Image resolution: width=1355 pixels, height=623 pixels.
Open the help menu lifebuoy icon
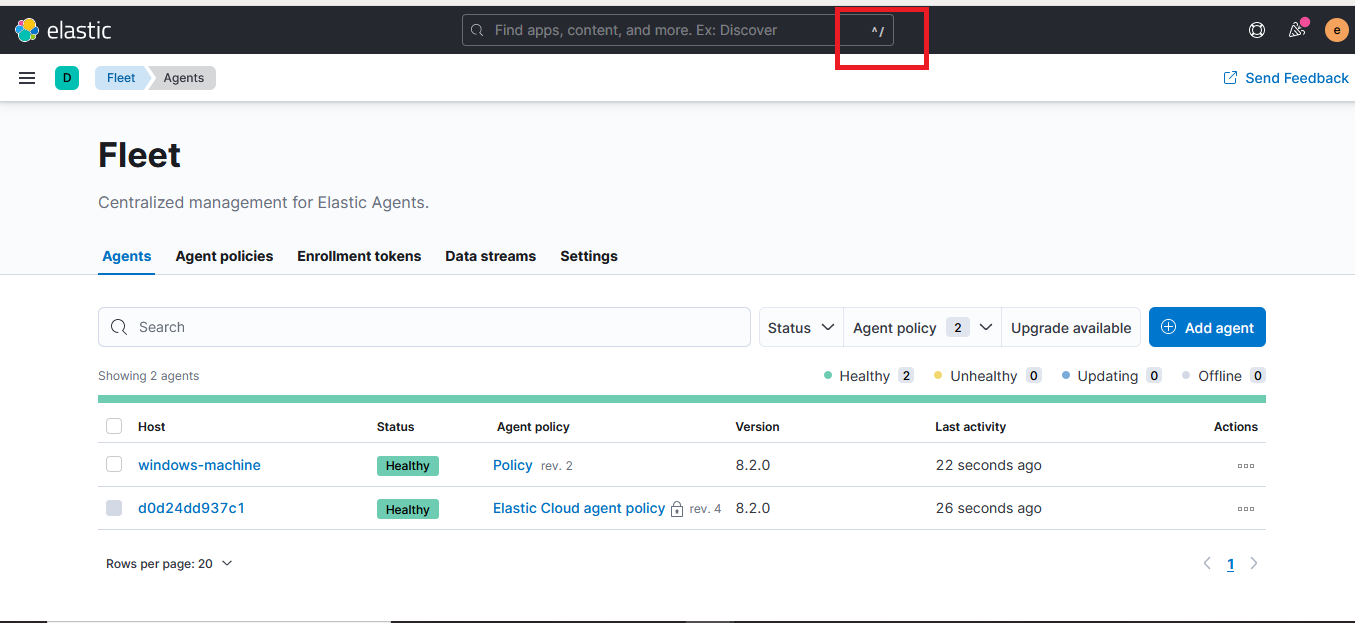click(x=1257, y=30)
